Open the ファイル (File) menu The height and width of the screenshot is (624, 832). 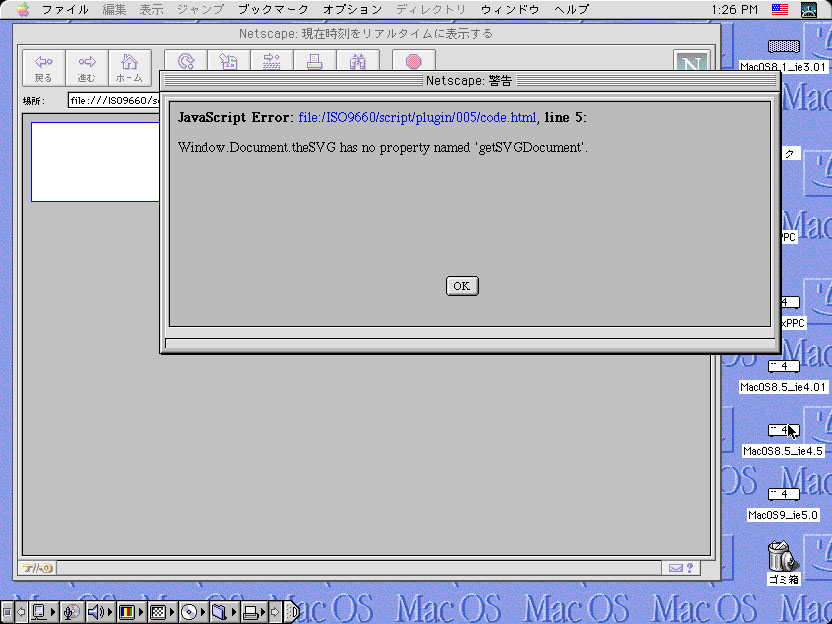click(65, 10)
